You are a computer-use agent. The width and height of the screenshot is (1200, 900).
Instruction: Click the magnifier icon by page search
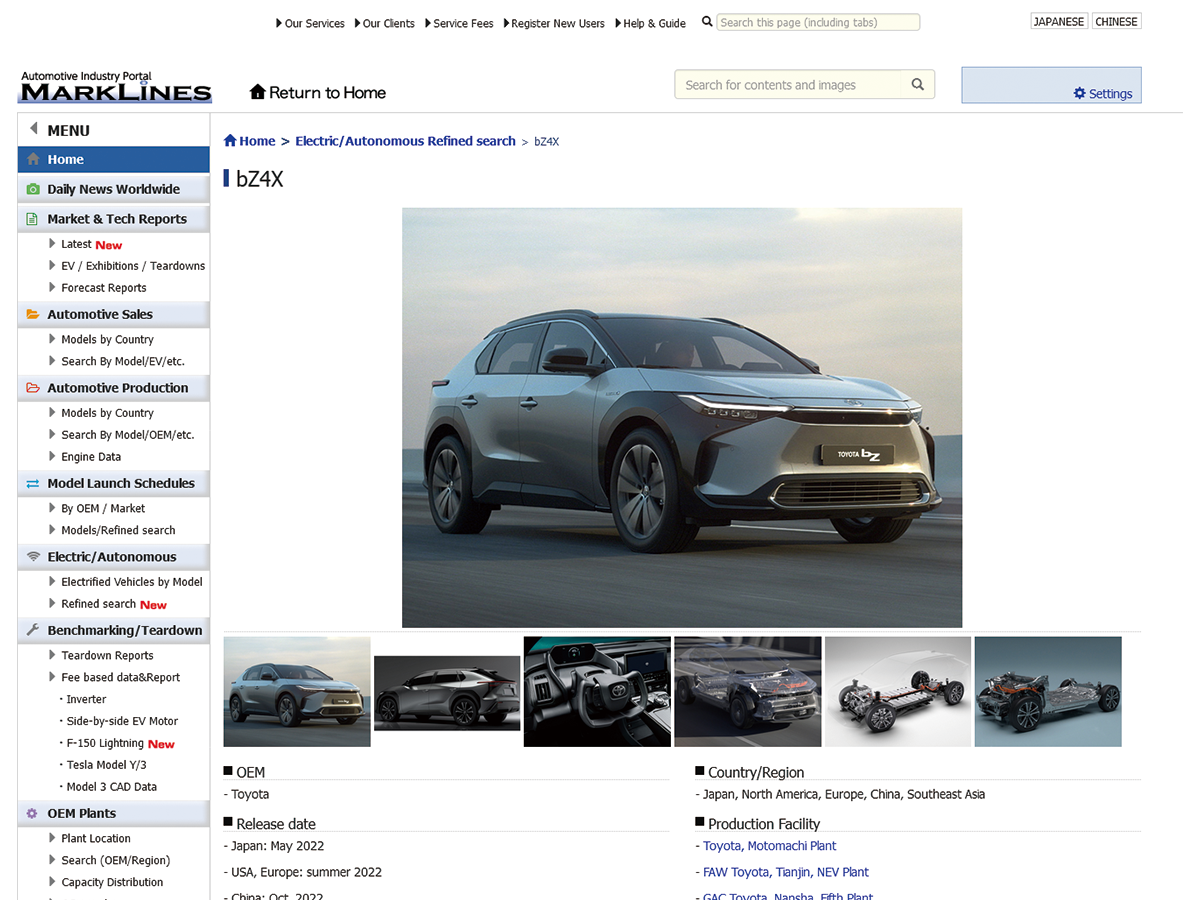point(707,22)
